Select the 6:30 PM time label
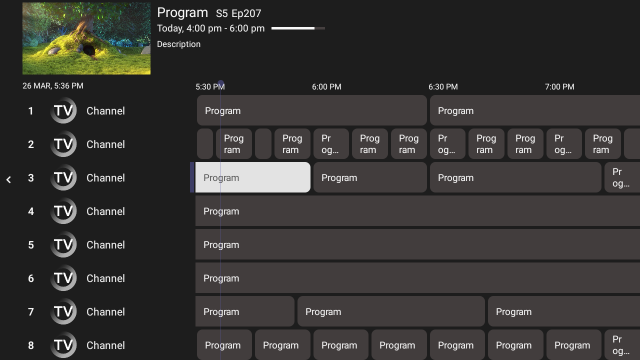This screenshot has width=640, height=360. point(443,87)
